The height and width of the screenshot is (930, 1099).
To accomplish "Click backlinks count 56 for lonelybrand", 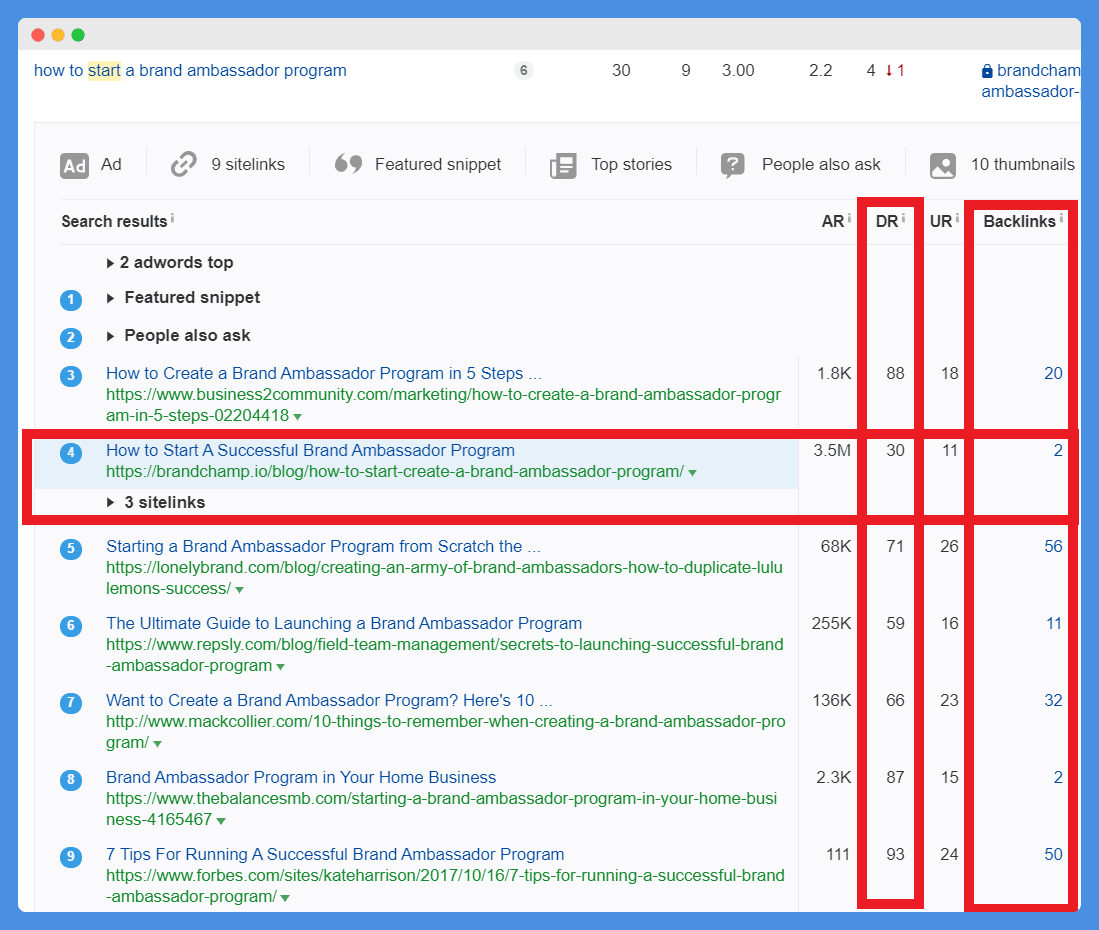I will pos(1053,547).
